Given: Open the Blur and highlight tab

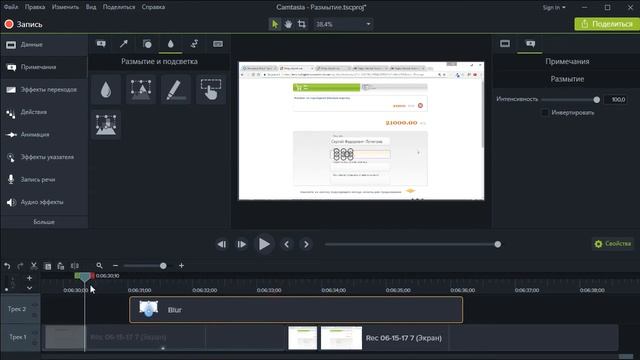Looking at the screenshot, I should point(171,44).
